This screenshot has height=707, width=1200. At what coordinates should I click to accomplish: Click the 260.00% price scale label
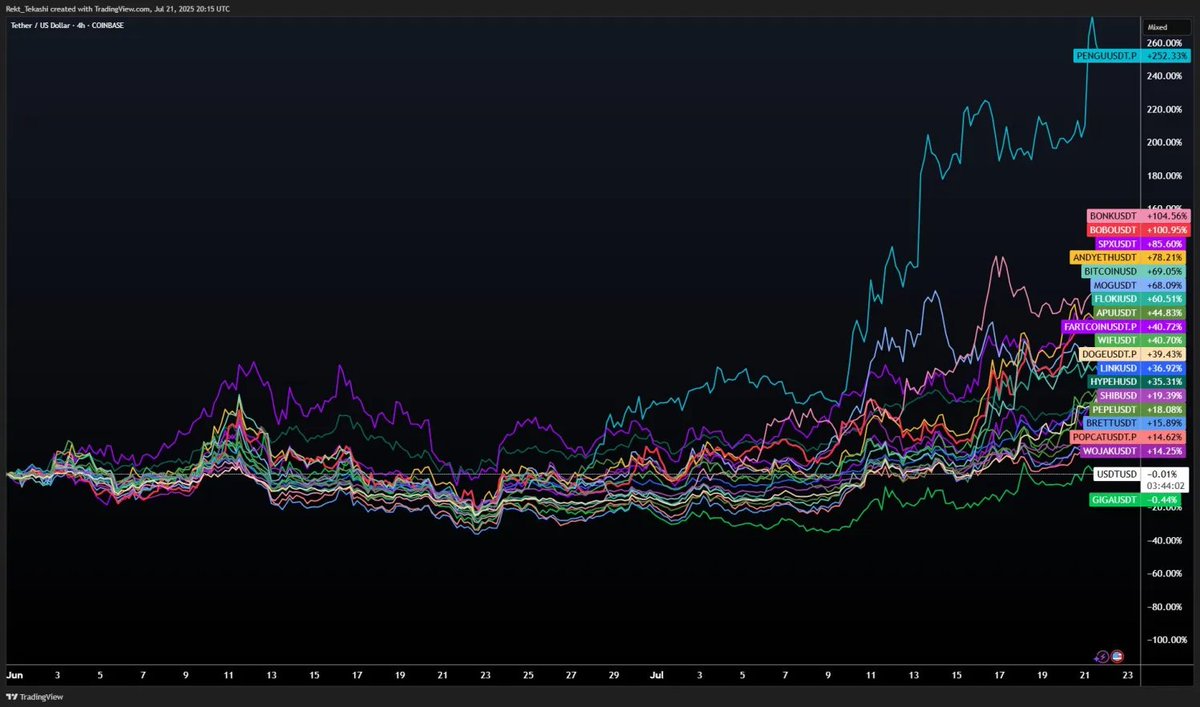click(1166, 43)
